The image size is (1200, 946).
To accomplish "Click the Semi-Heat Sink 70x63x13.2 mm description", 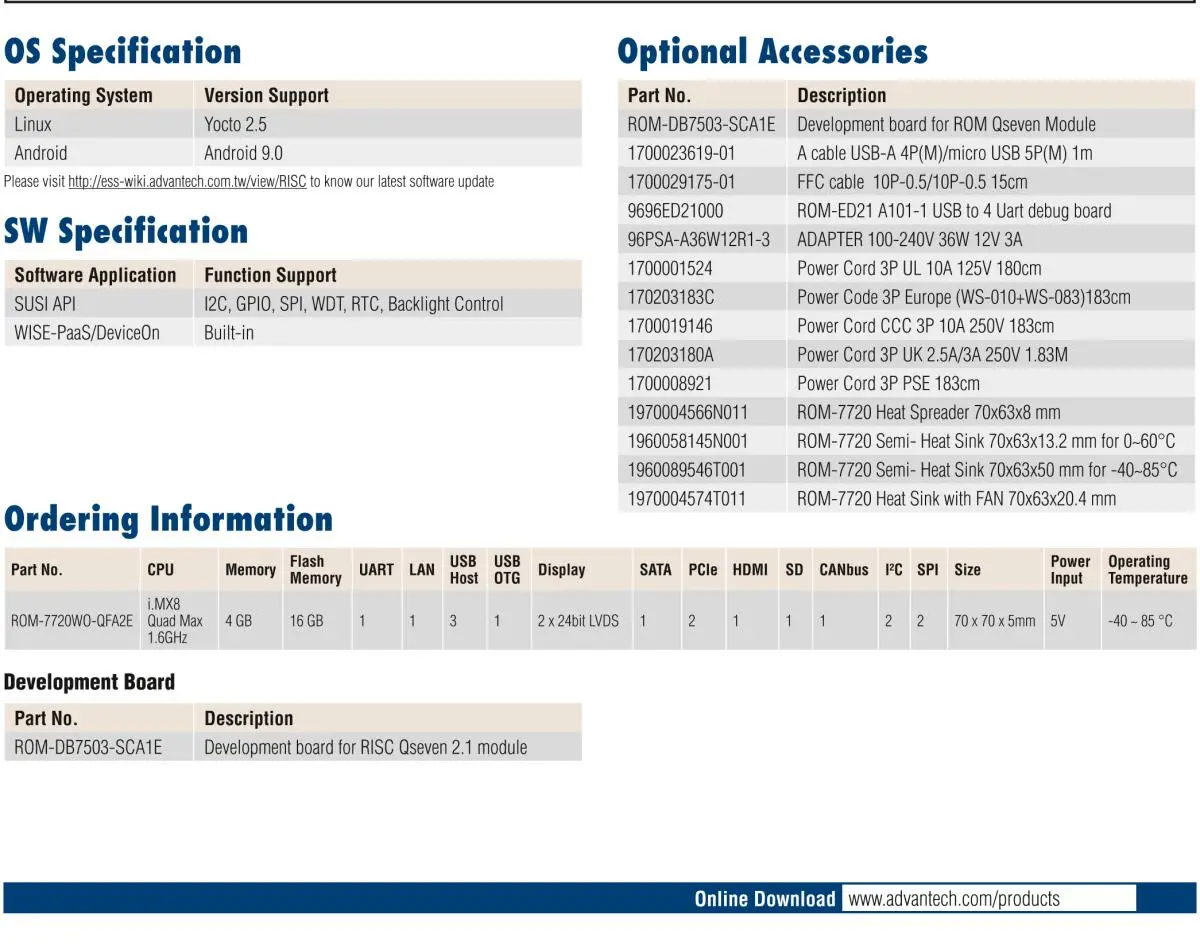I will point(986,441).
